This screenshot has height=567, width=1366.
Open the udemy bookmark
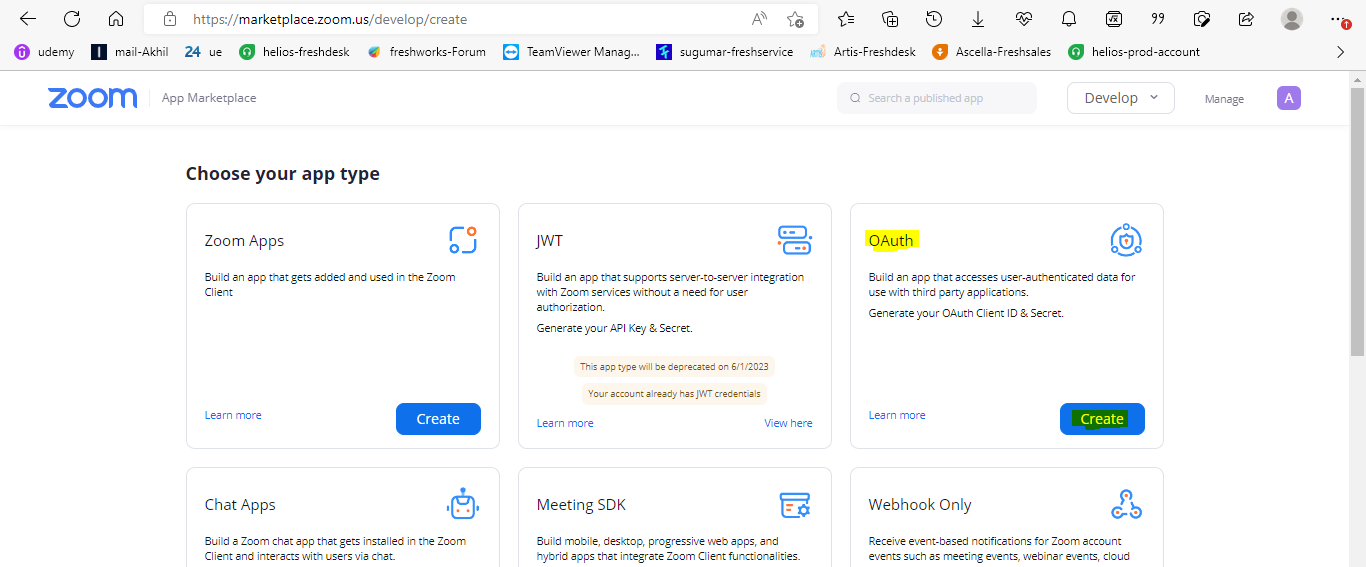point(44,52)
